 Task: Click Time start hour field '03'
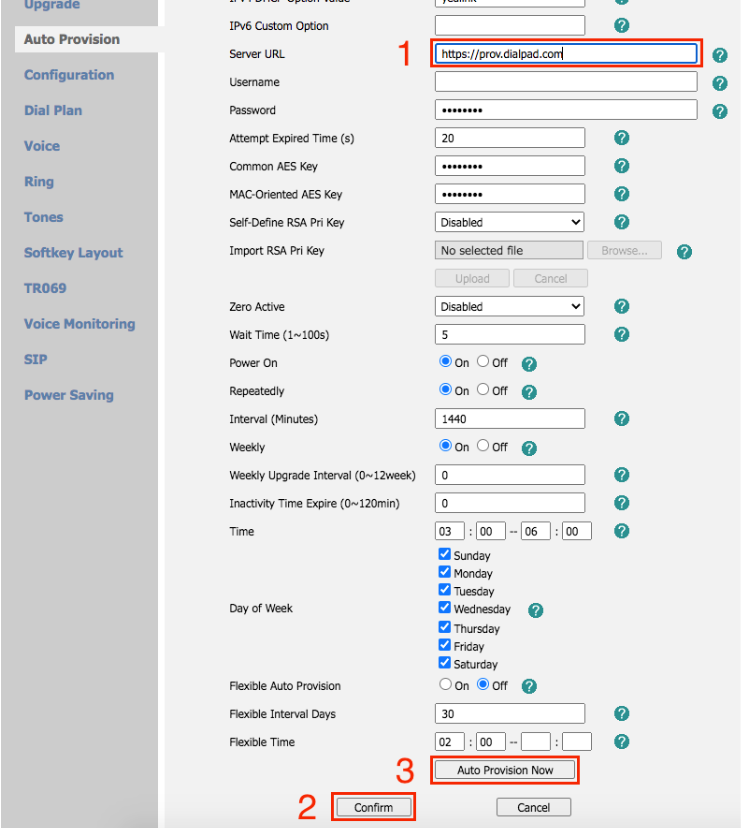pos(449,531)
